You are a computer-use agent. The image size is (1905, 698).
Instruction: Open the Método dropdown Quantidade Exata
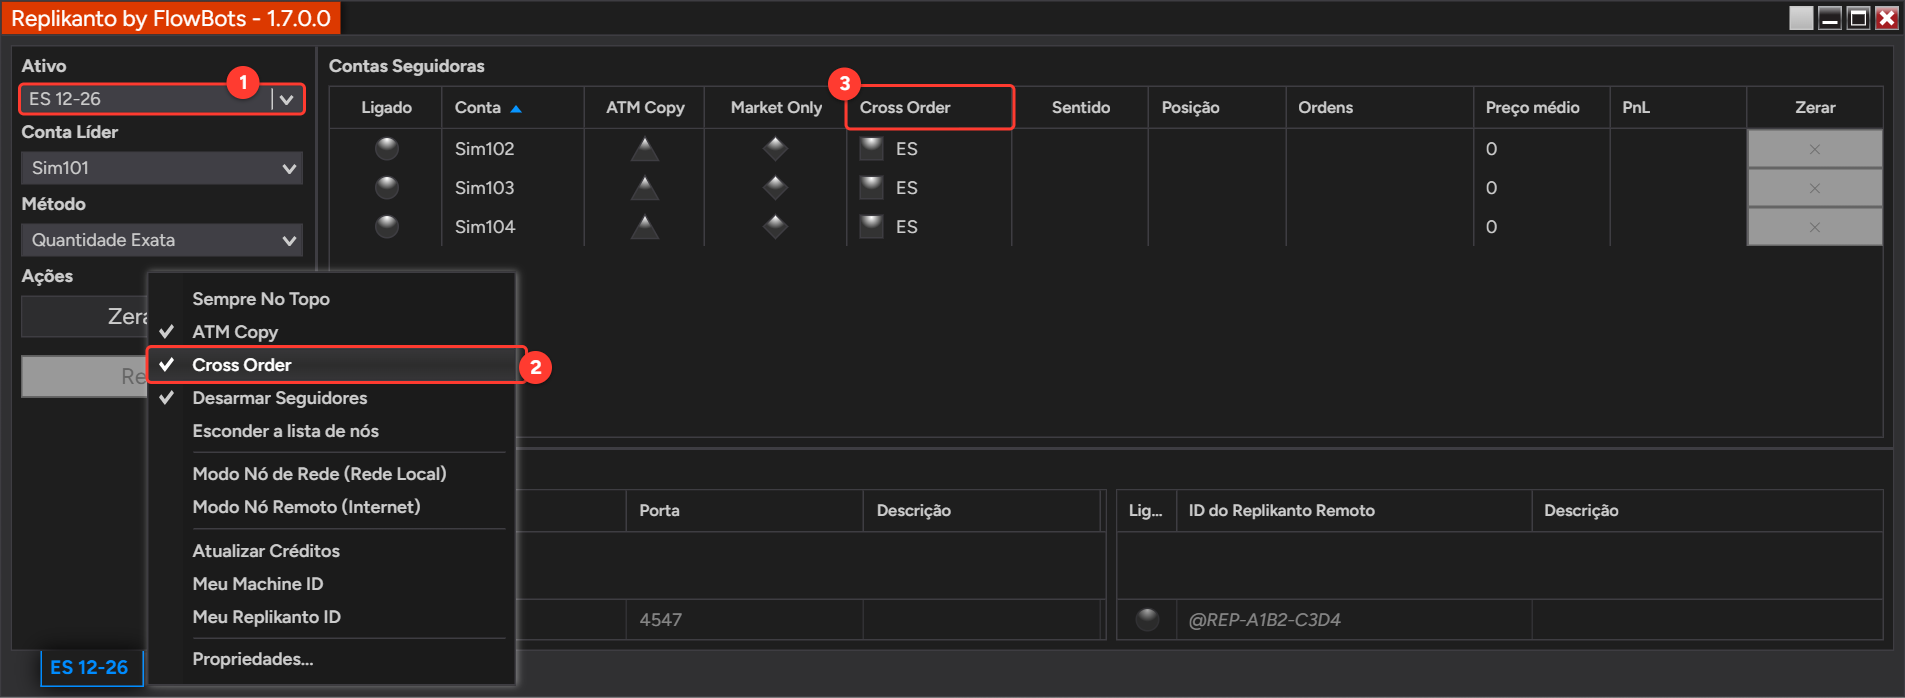coord(162,240)
